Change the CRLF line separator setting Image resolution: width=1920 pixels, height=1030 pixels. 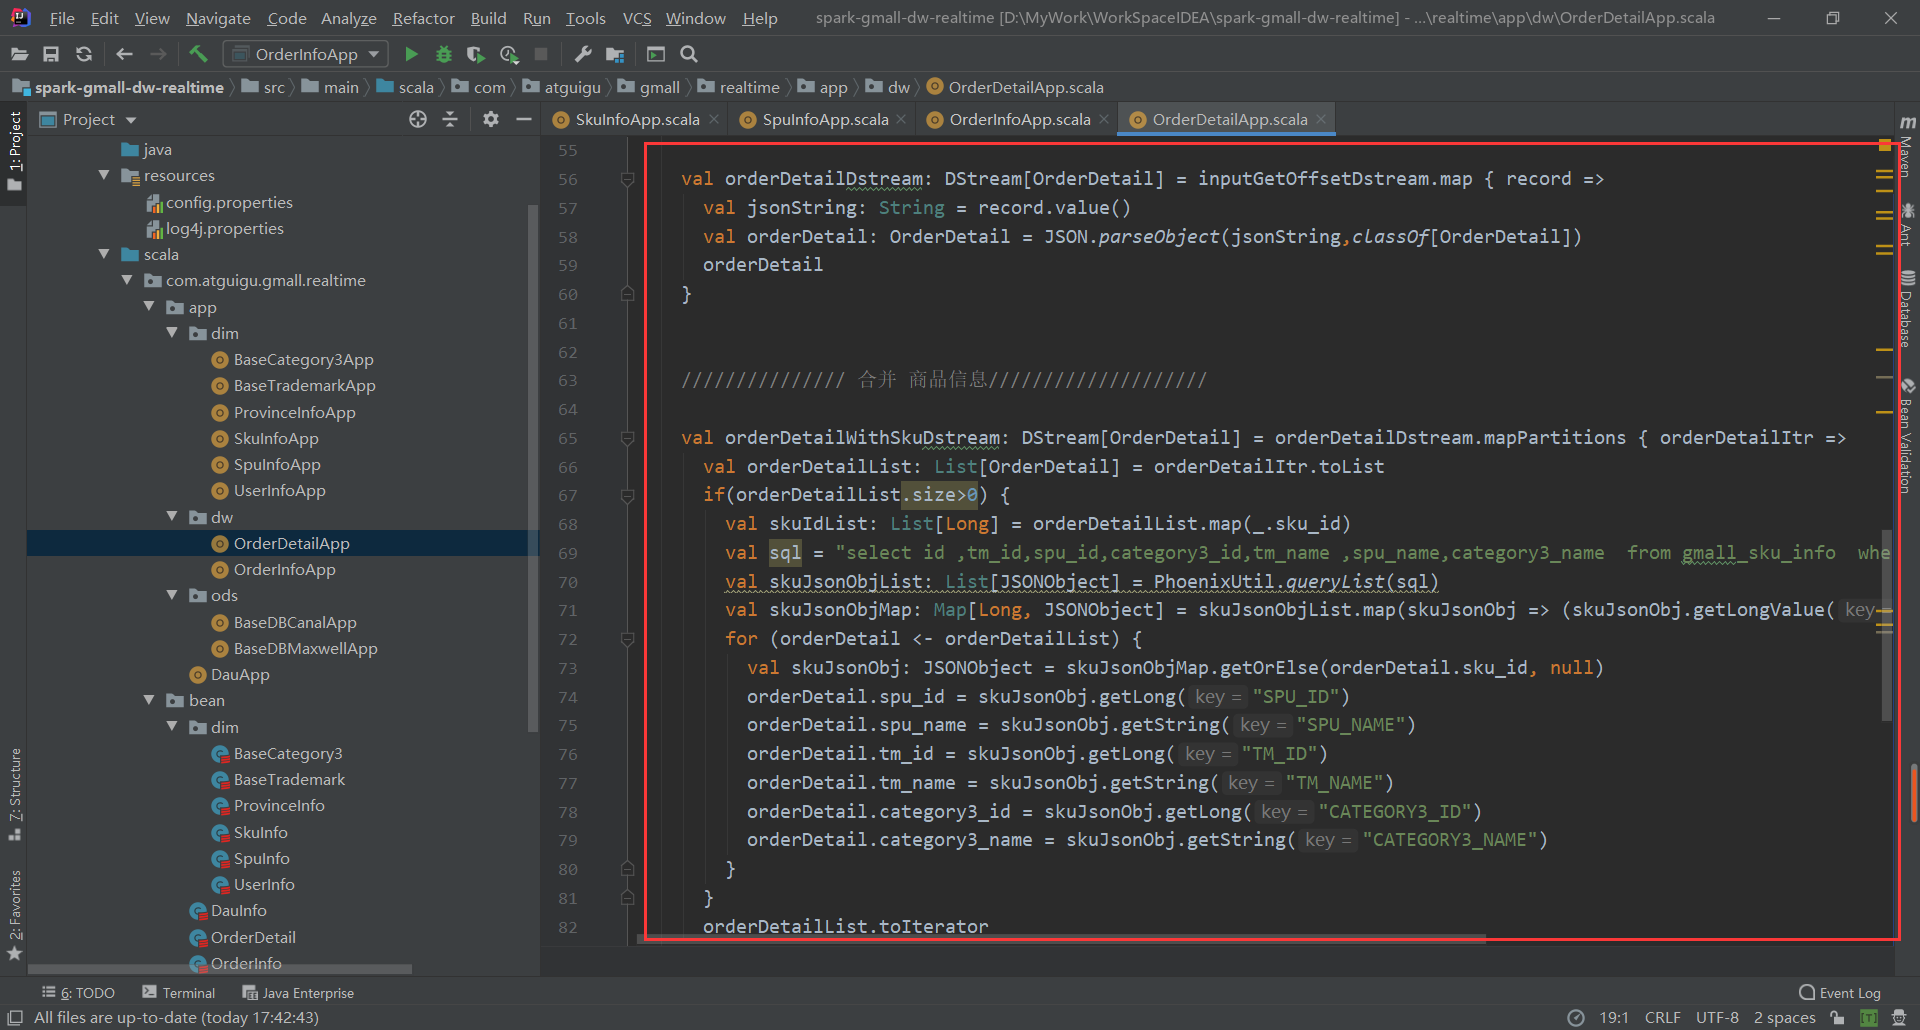[x=1662, y=1017]
